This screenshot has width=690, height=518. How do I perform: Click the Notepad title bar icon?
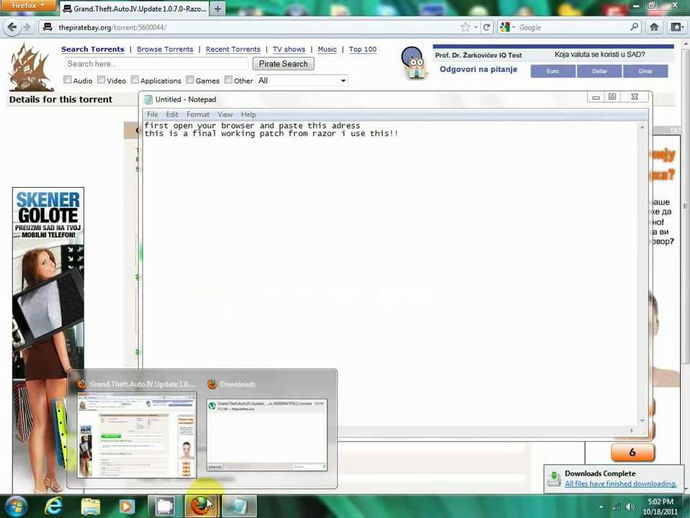[x=148, y=99]
